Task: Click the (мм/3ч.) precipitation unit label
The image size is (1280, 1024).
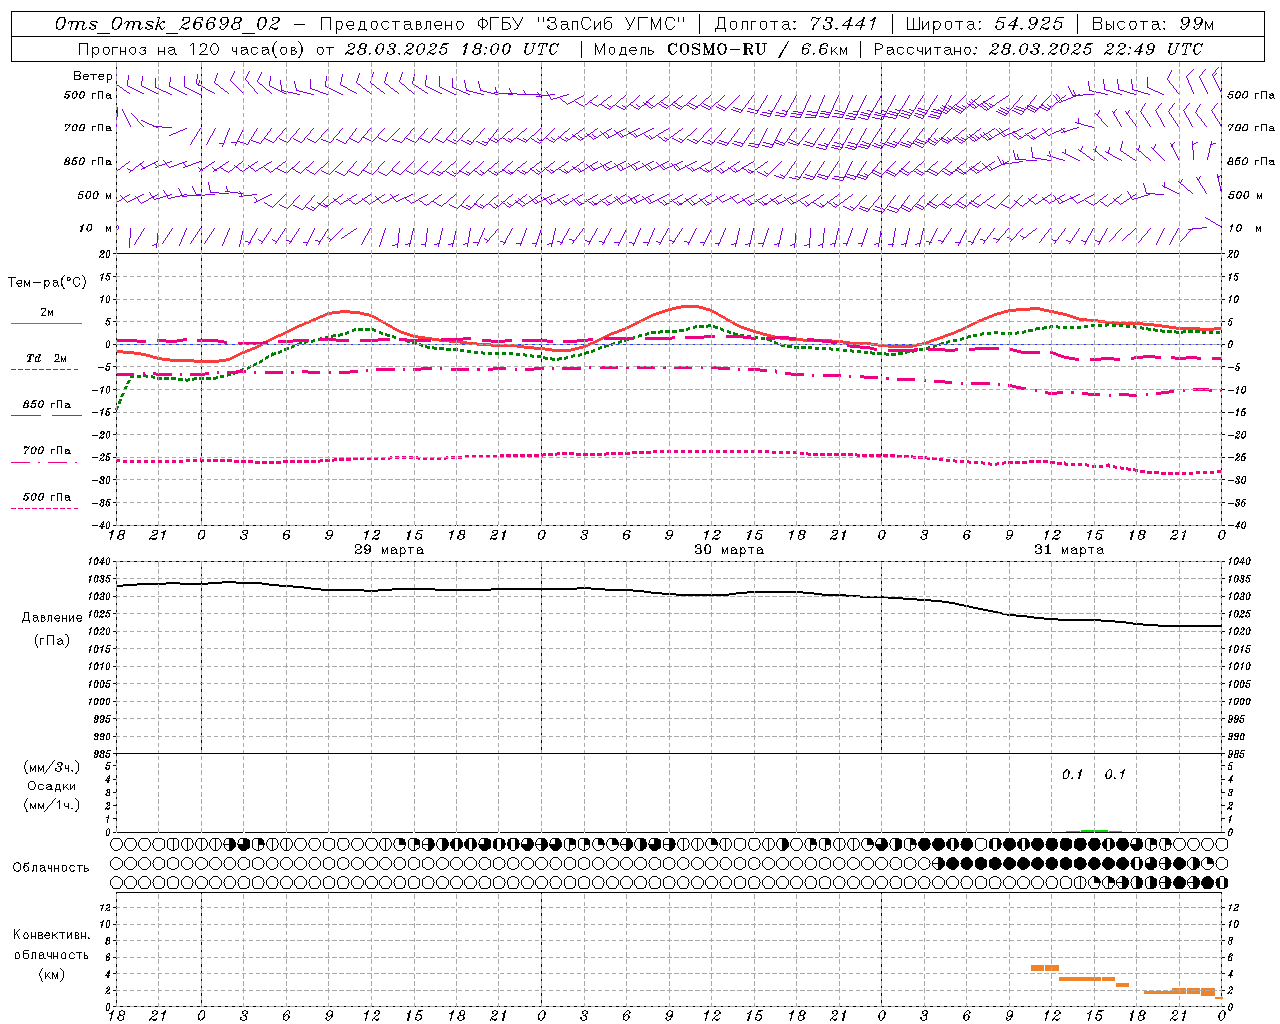Action: coord(52,767)
